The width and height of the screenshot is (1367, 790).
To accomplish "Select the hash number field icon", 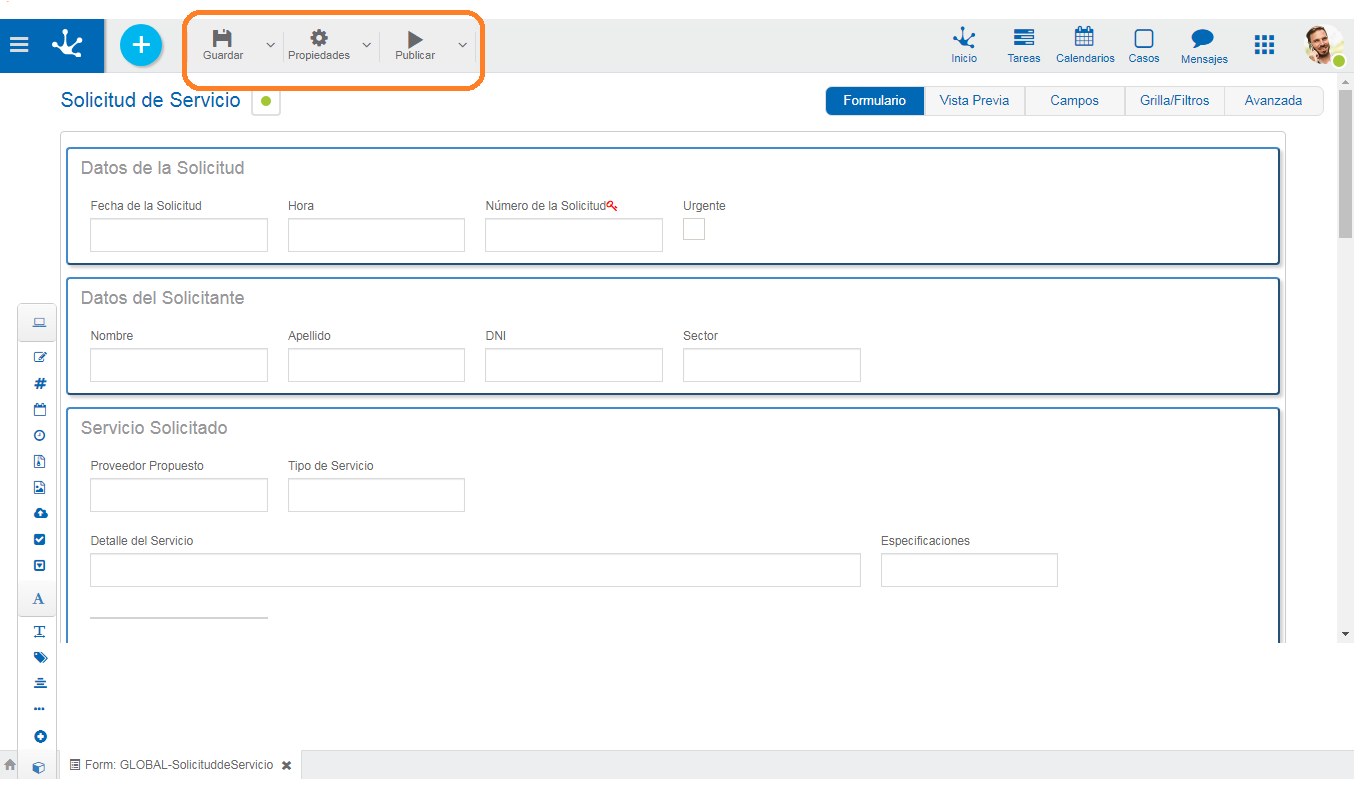I will pyautogui.click(x=40, y=383).
